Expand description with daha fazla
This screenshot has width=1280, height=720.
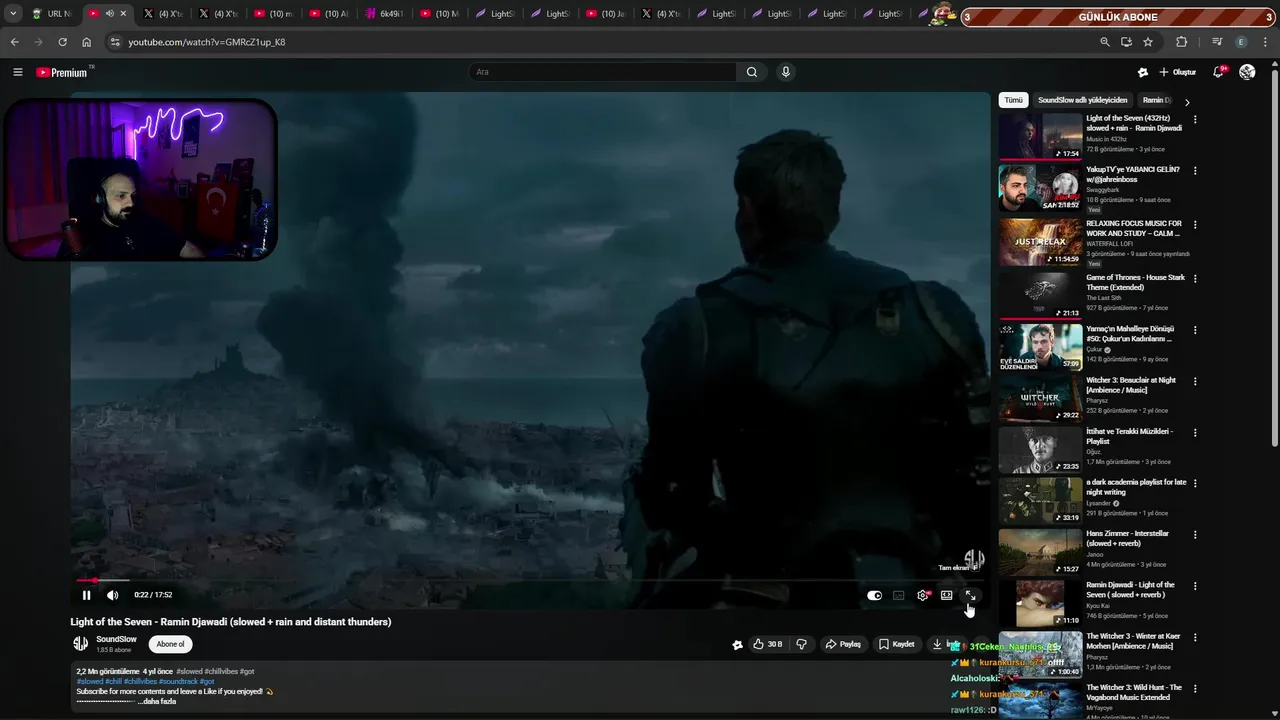pyautogui.click(x=159, y=701)
